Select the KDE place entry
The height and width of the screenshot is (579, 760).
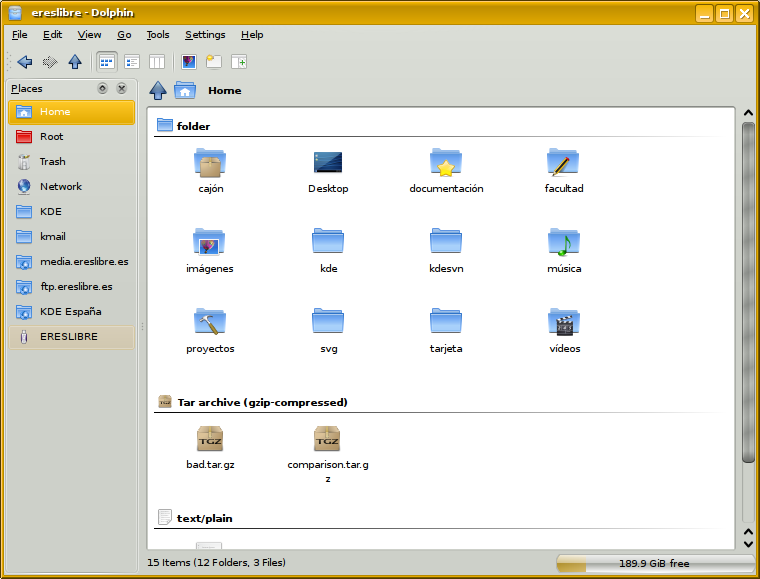[x=72, y=212]
